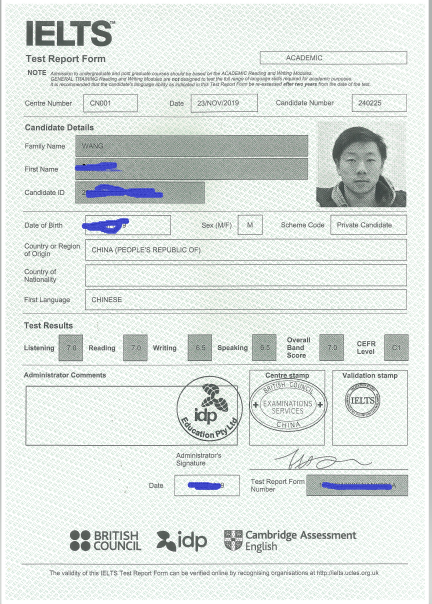Click the test date field 23/NOV/2019
The height and width of the screenshot is (604, 432).
pos(224,103)
